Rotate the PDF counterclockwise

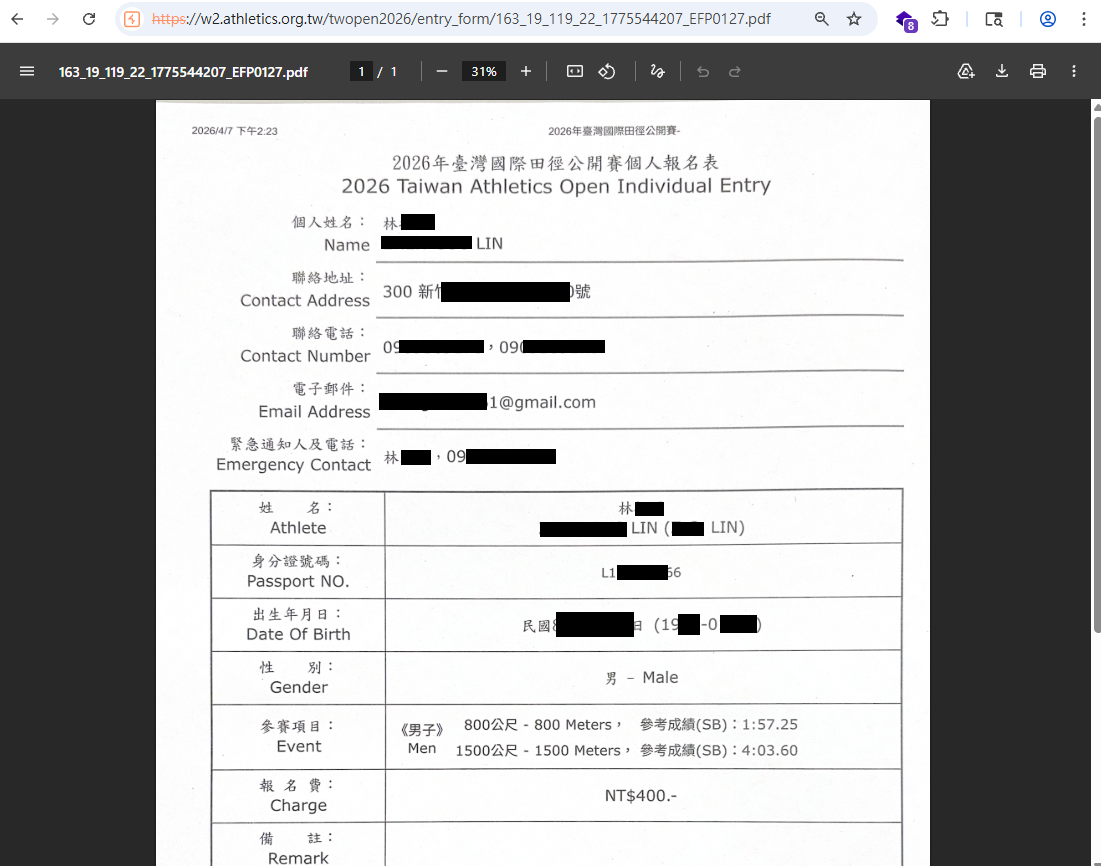tap(607, 72)
